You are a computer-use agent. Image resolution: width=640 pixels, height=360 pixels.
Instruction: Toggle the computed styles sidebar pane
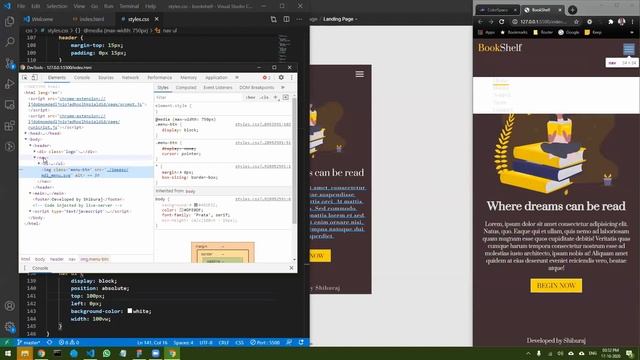(x=285, y=98)
